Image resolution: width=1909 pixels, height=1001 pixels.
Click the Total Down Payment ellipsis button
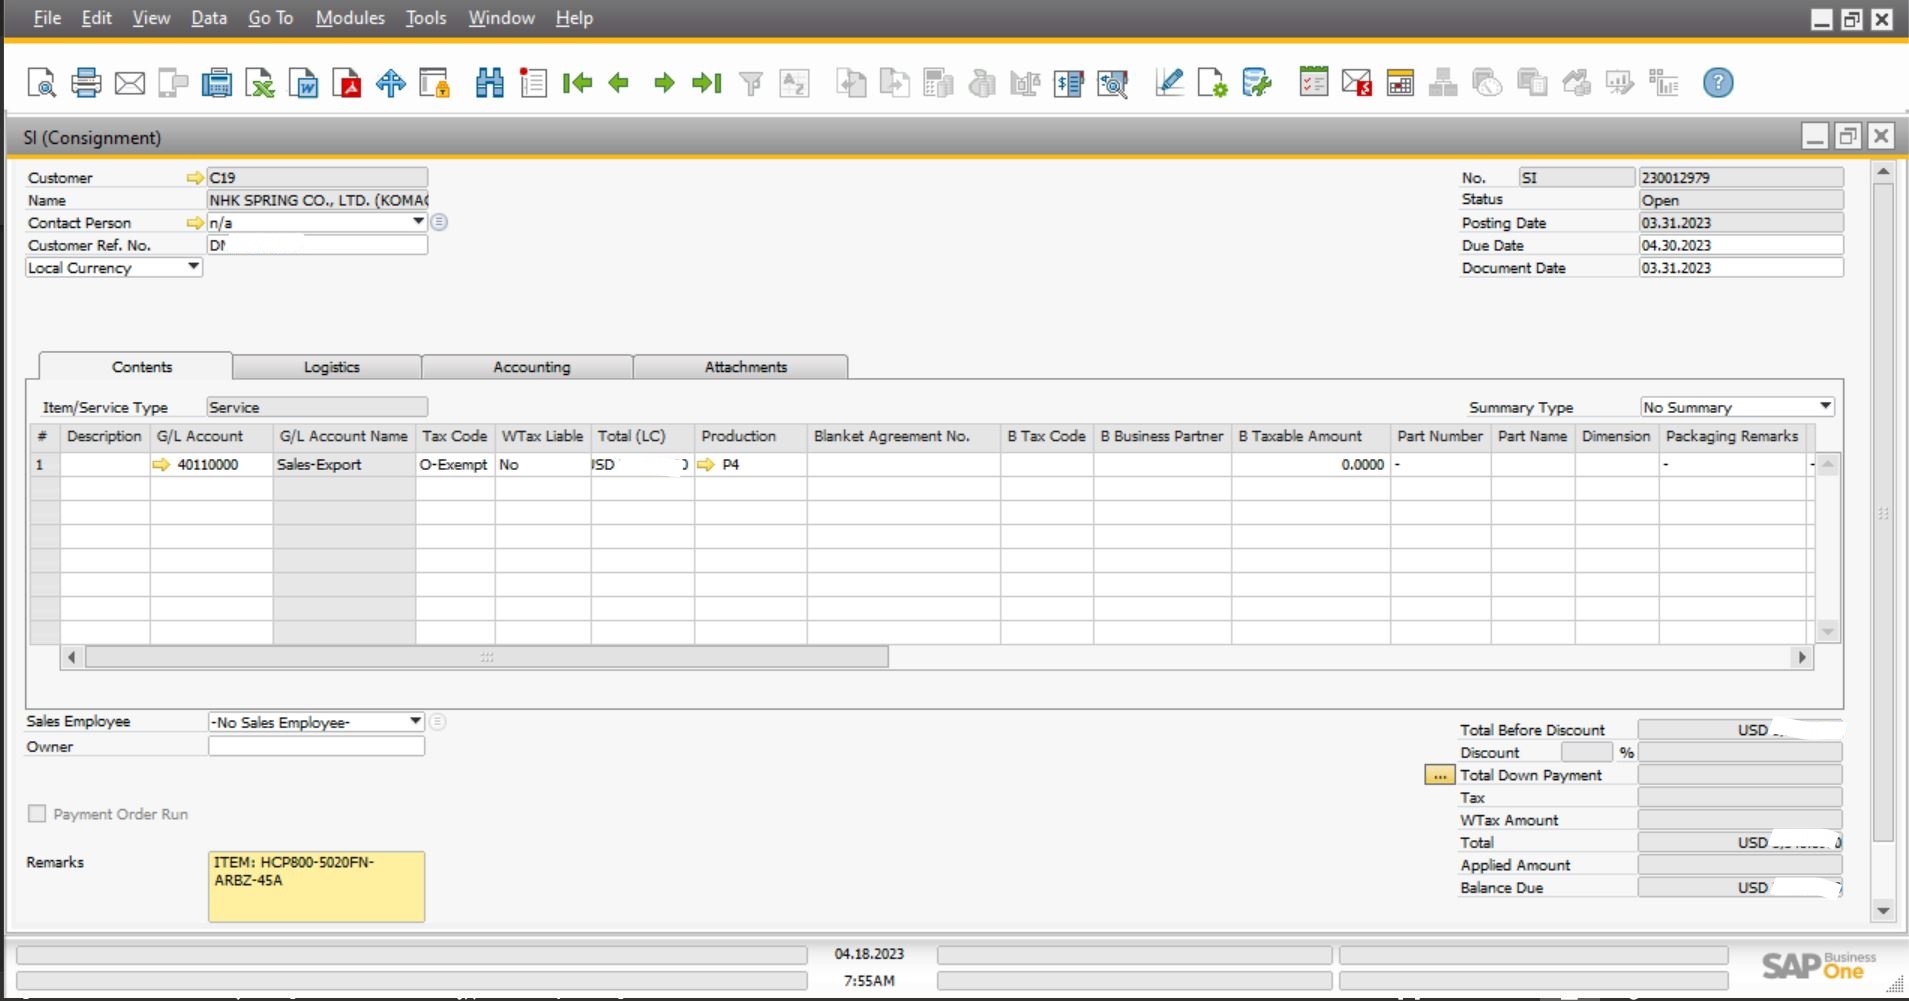[1439, 775]
